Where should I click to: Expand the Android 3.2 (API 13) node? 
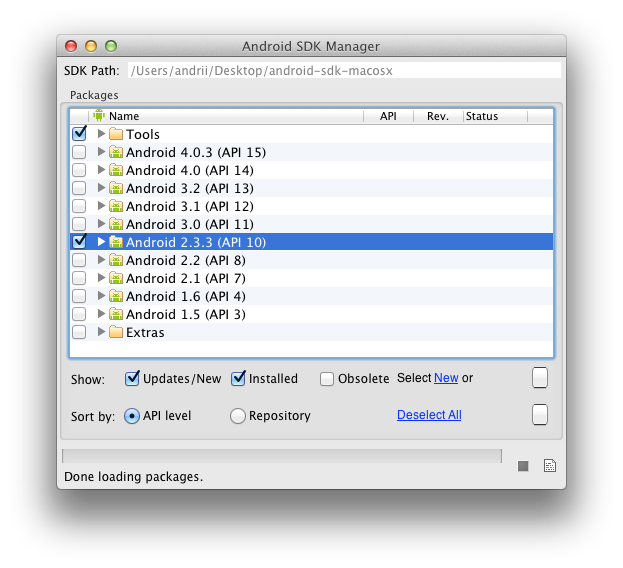click(101, 187)
